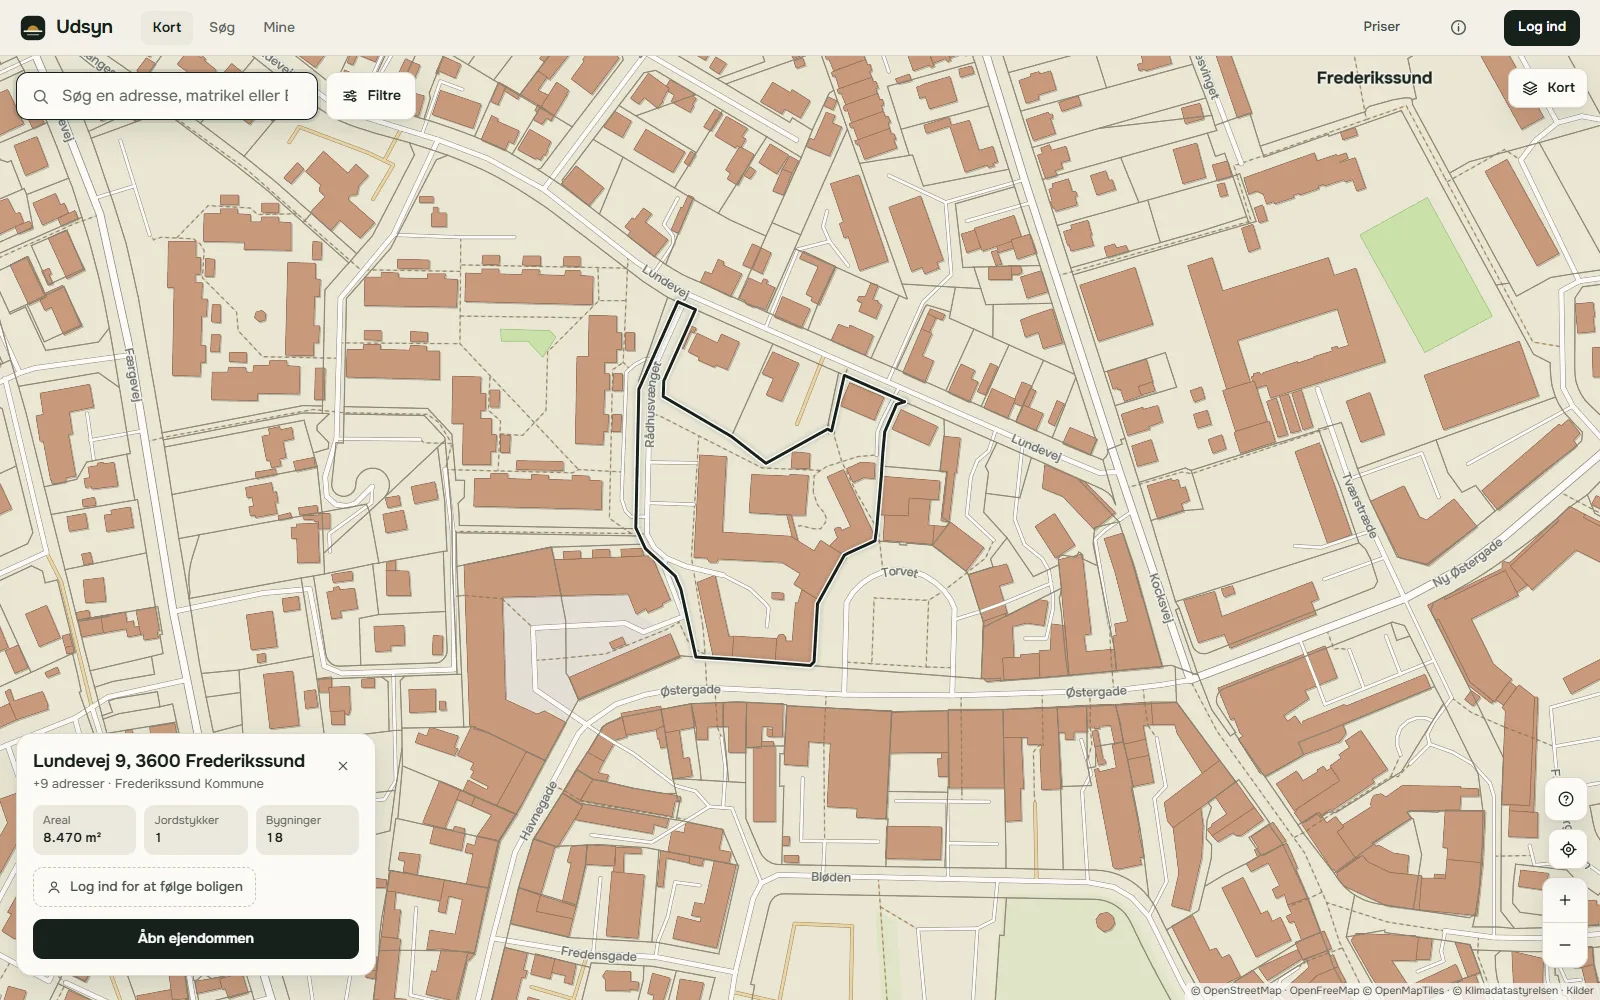Click the Bløden street label

831,877
